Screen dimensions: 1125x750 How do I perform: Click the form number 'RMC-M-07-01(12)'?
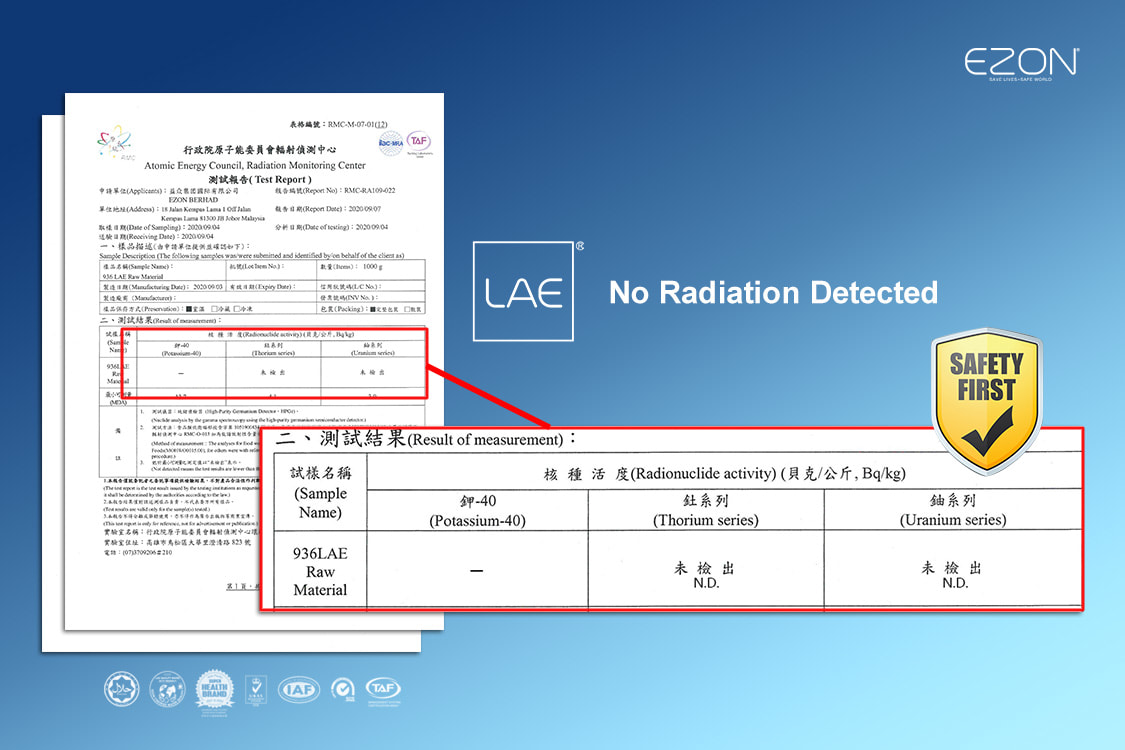(x=357, y=124)
